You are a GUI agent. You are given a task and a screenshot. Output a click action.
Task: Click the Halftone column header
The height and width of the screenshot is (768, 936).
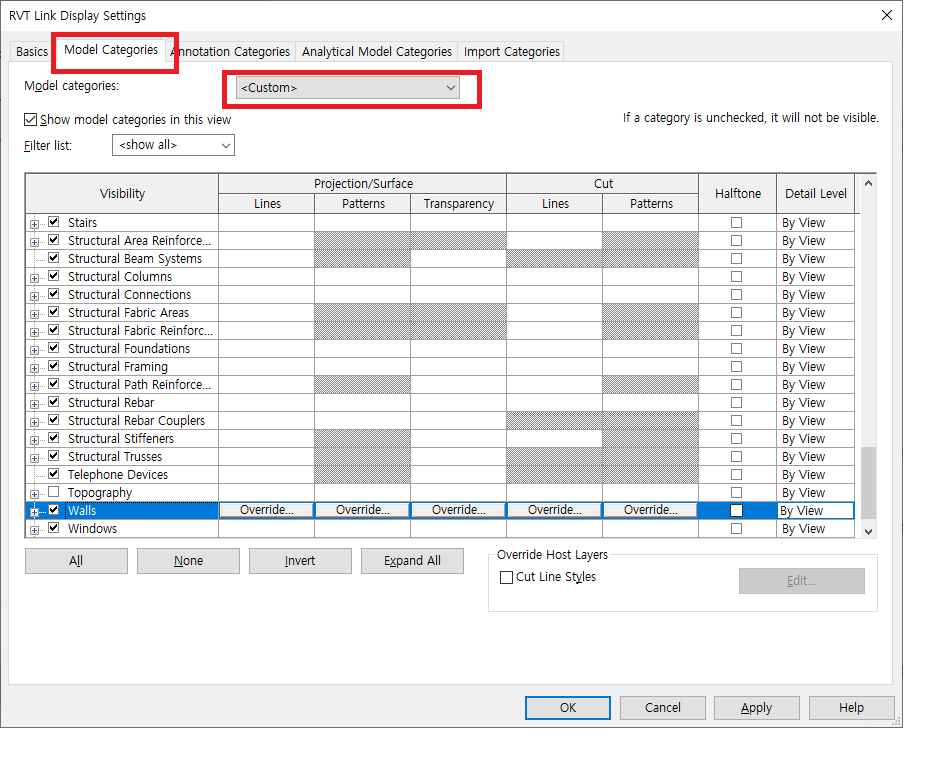[x=738, y=193]
